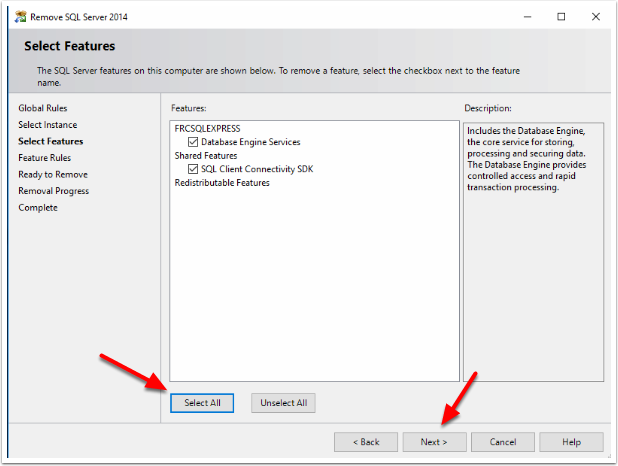
Task: Click the Unselect All button
Action: click(x=283, y=403)
